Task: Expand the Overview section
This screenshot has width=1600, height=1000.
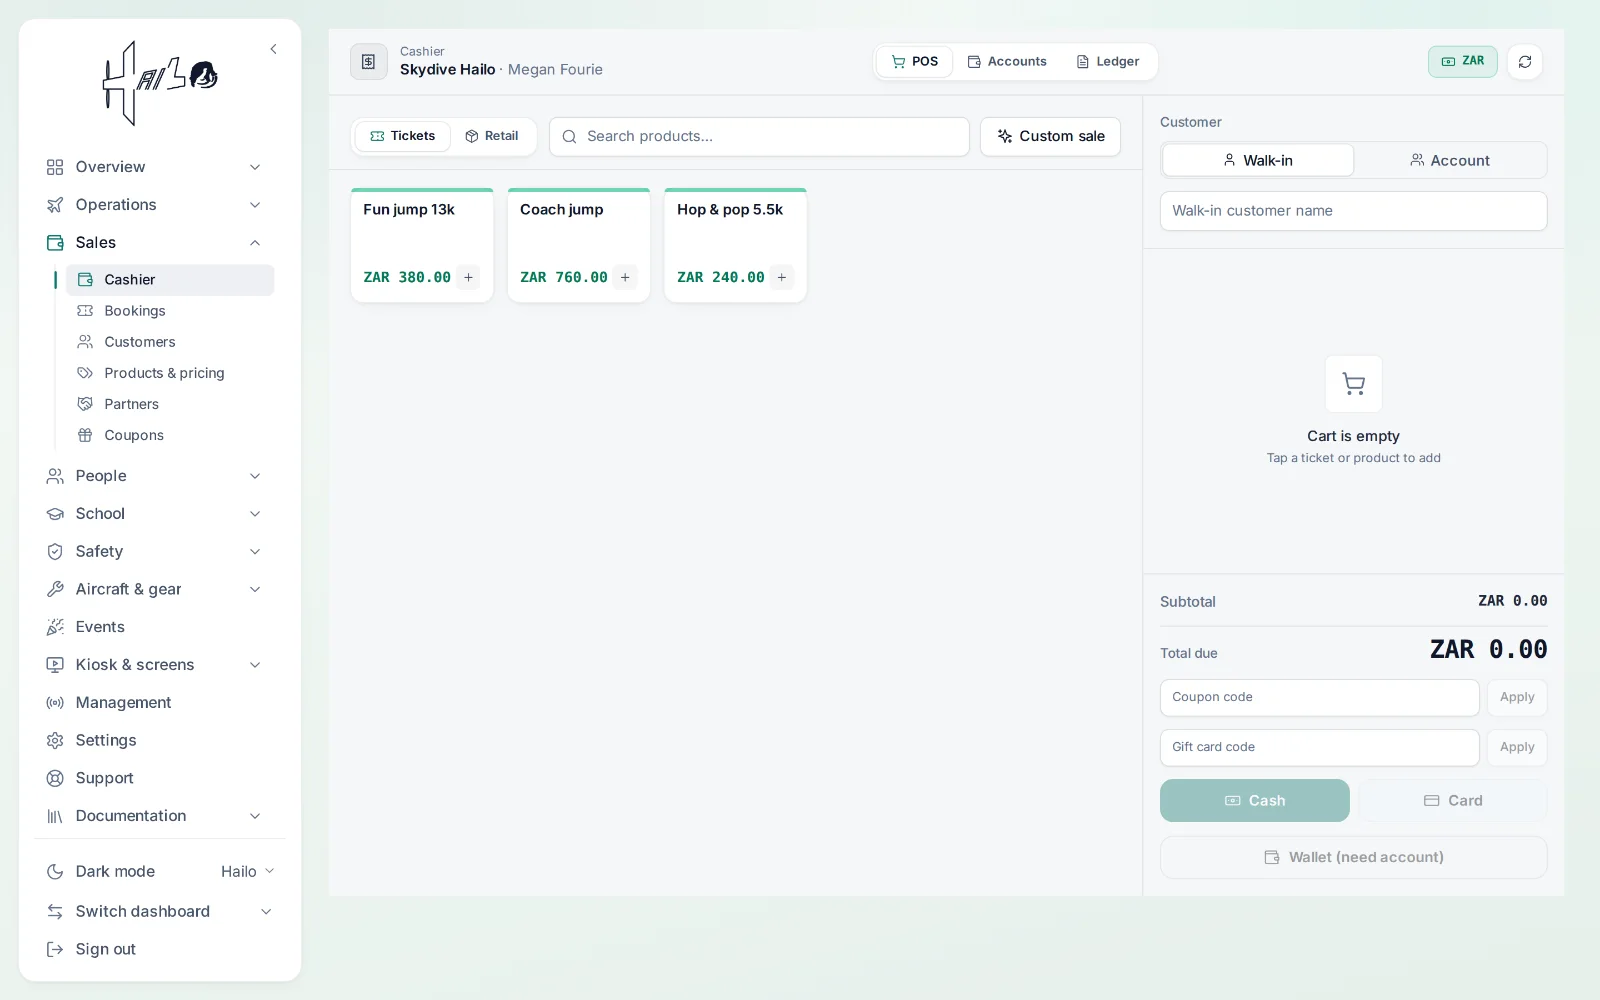Action: tap(155, 167)
